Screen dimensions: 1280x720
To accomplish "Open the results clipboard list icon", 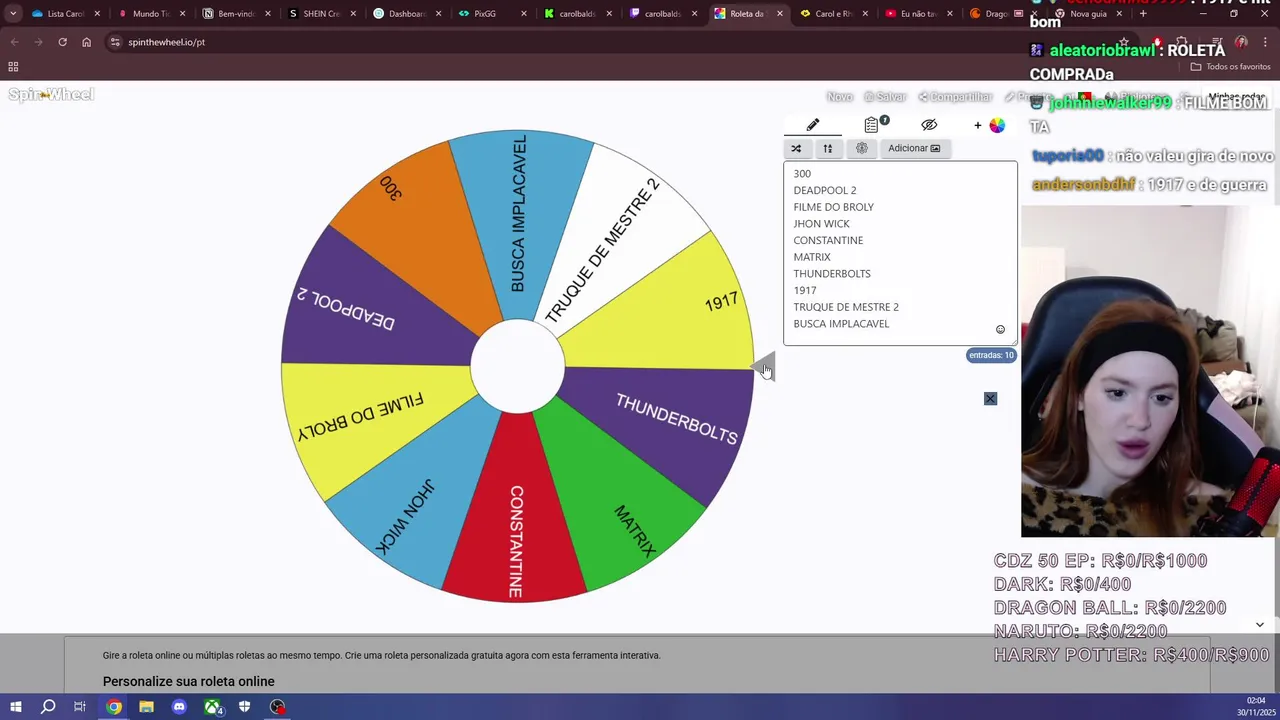I will coord(873,125).
